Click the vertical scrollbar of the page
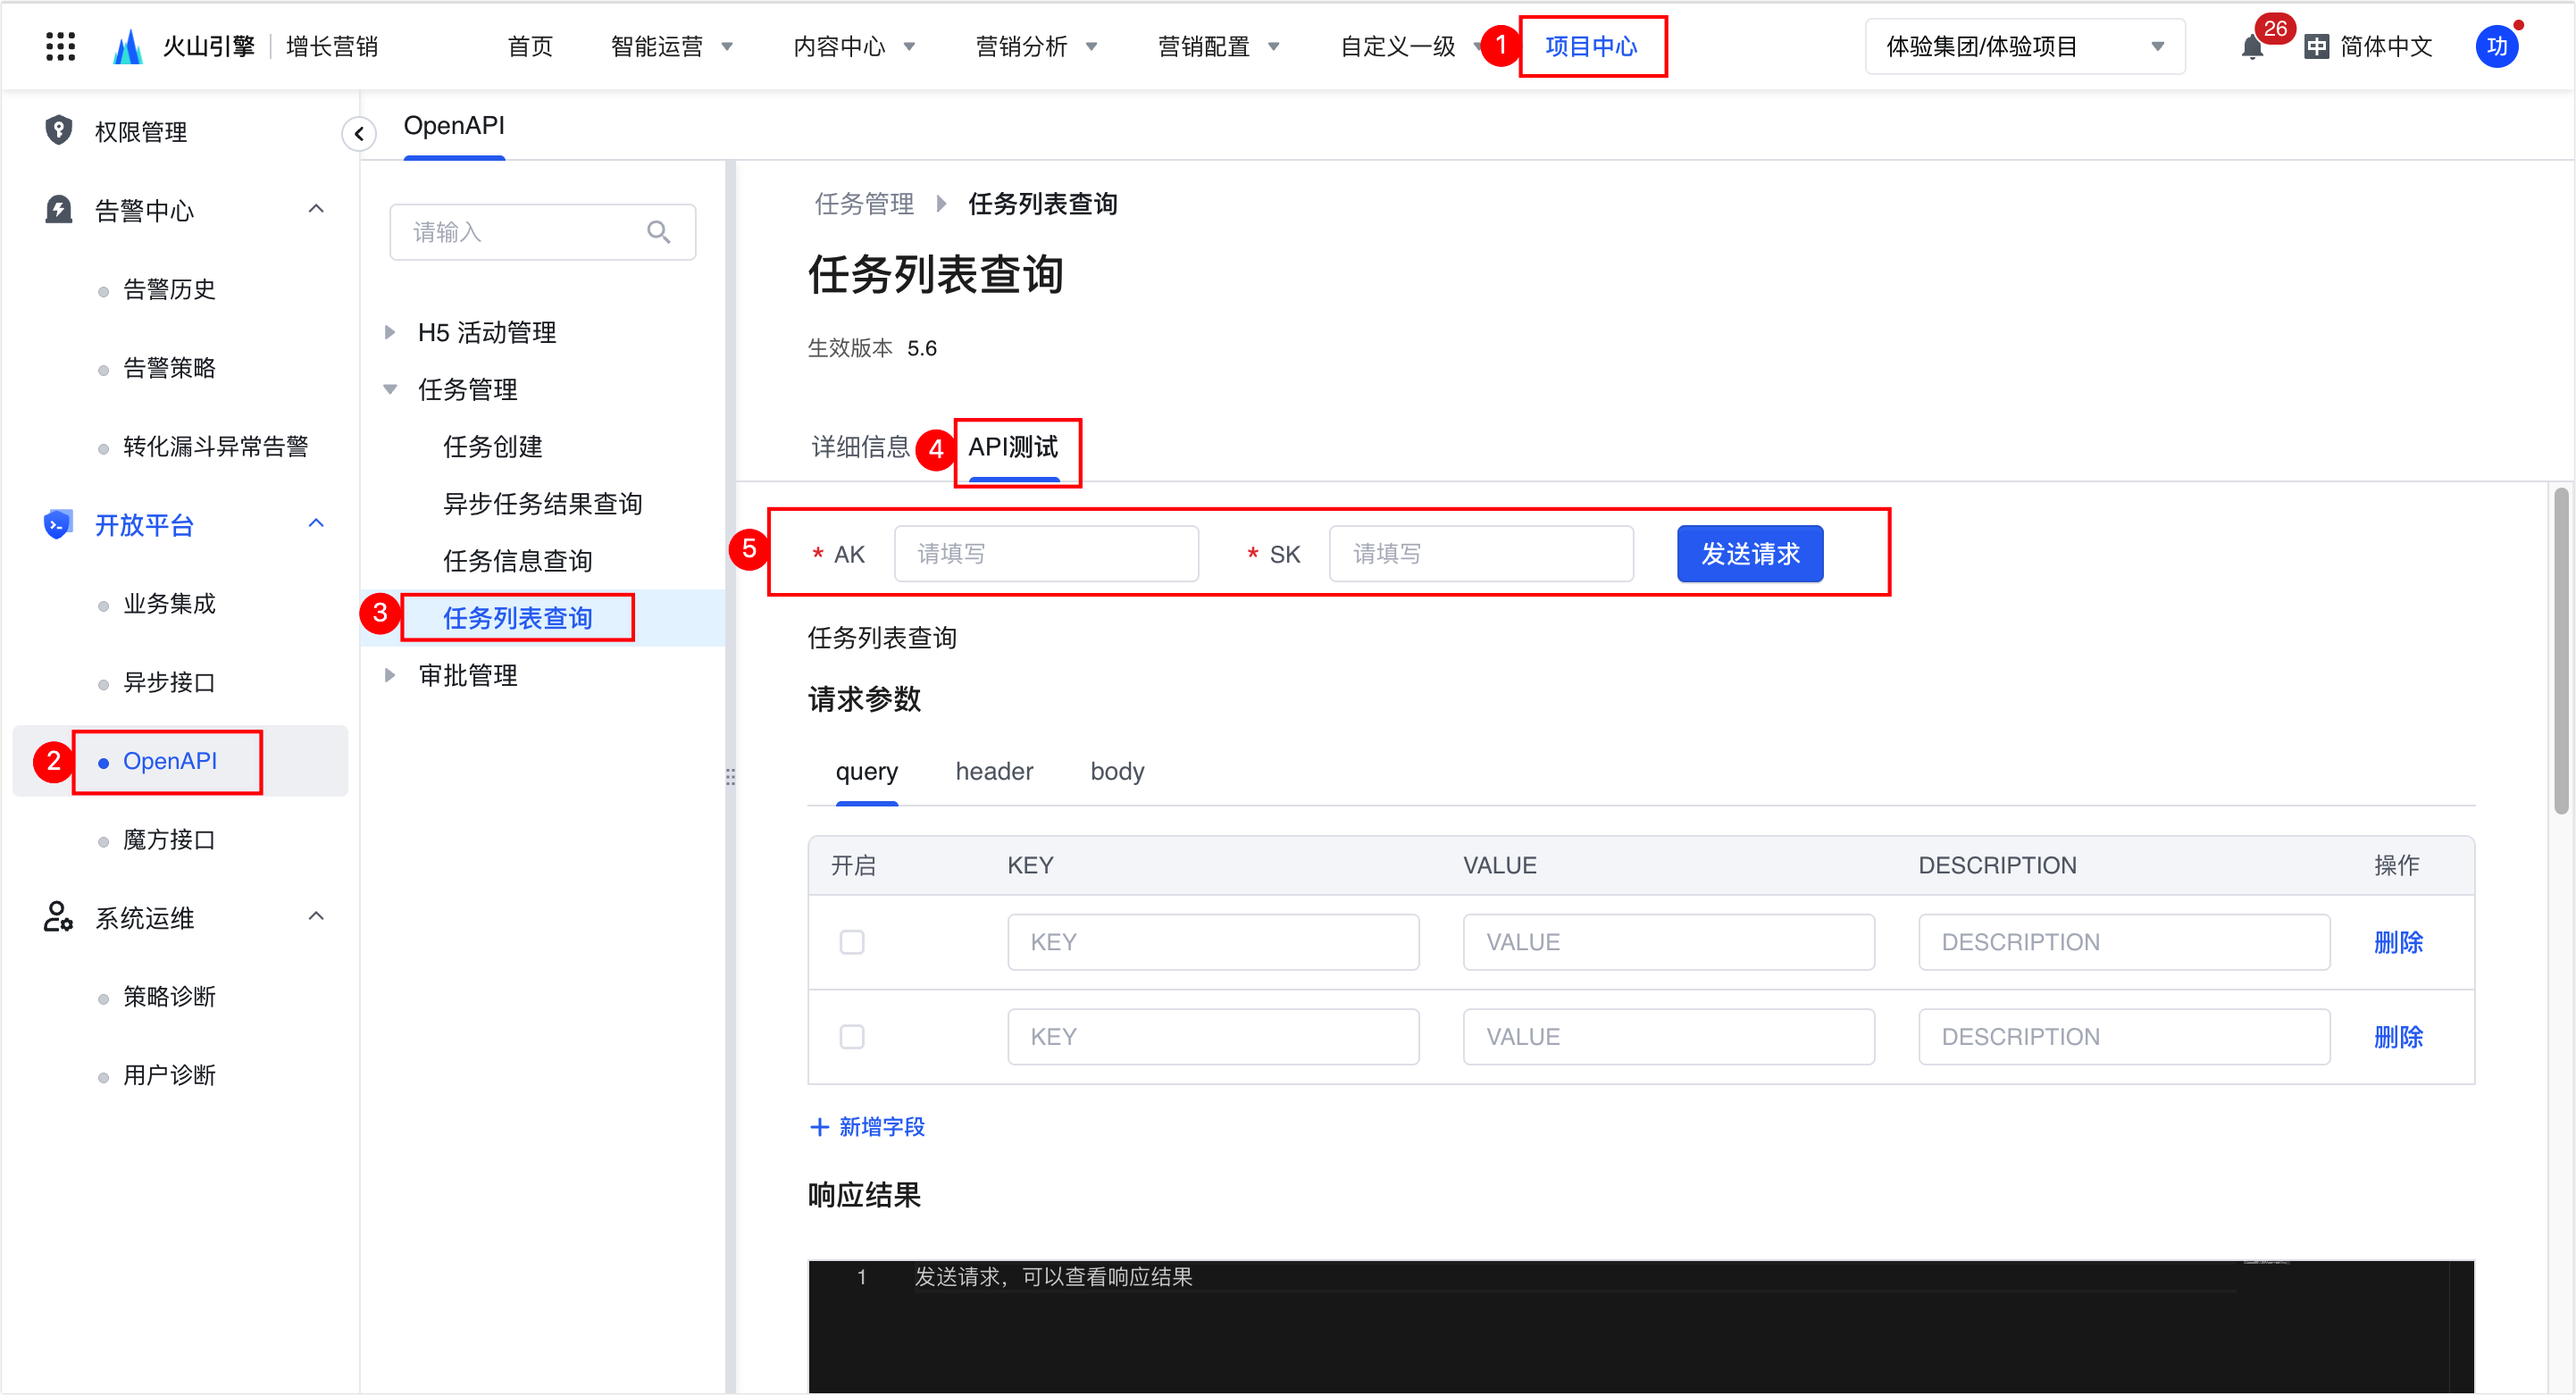2576x1395 pixels. tap(2560, 650)
